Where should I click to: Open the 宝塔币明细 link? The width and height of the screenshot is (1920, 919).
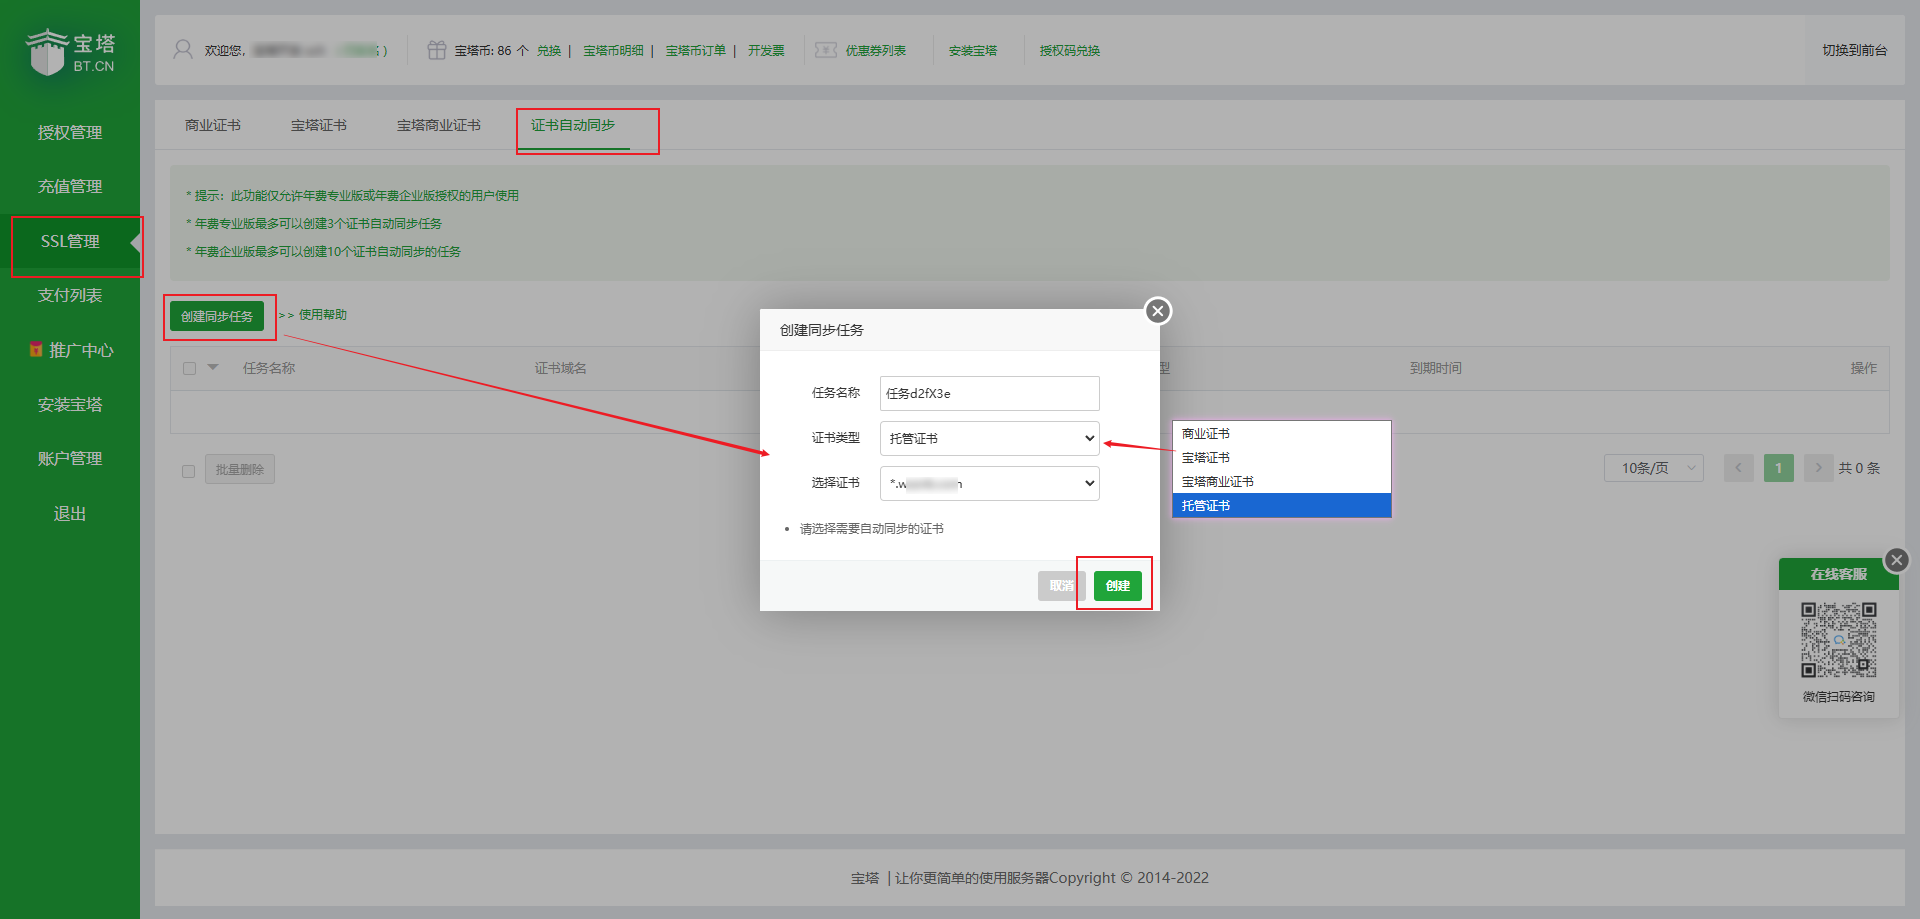(x=614, y=51)
